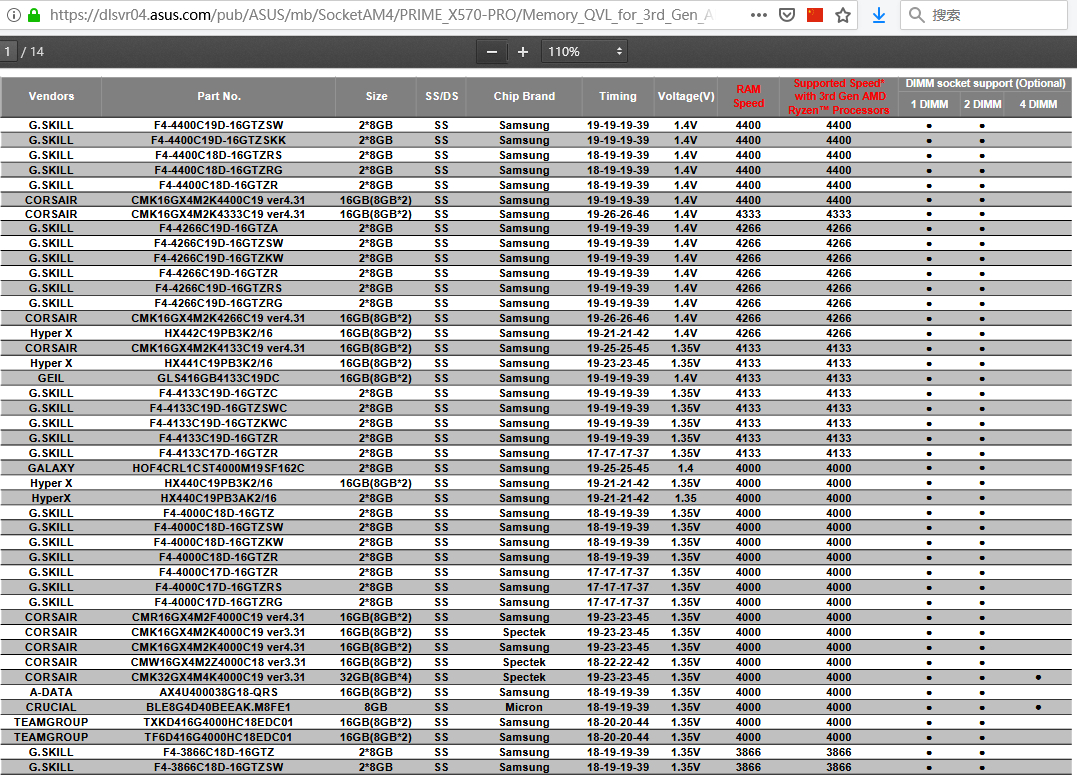Image resolution: width=1077 pixels, height=778 pixels.
Task: Click the 4 DIMM dot in CRUCIAL row
Action: tap(1038, 707)
